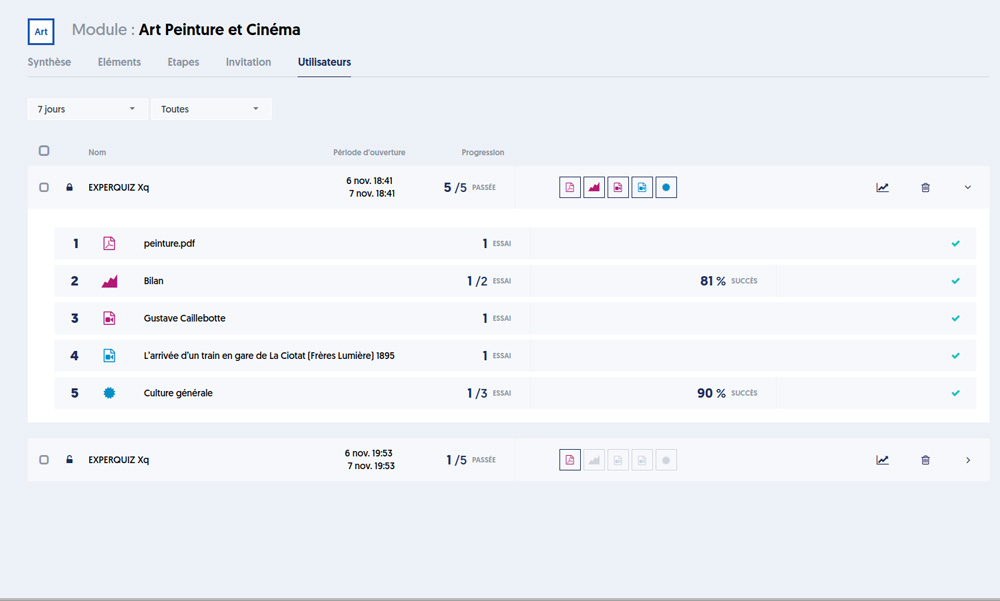This screenshot has width=1000, height=601.
Task: Delete the first EXPERQUIZ Xq user row
Action: click(925, 187)
